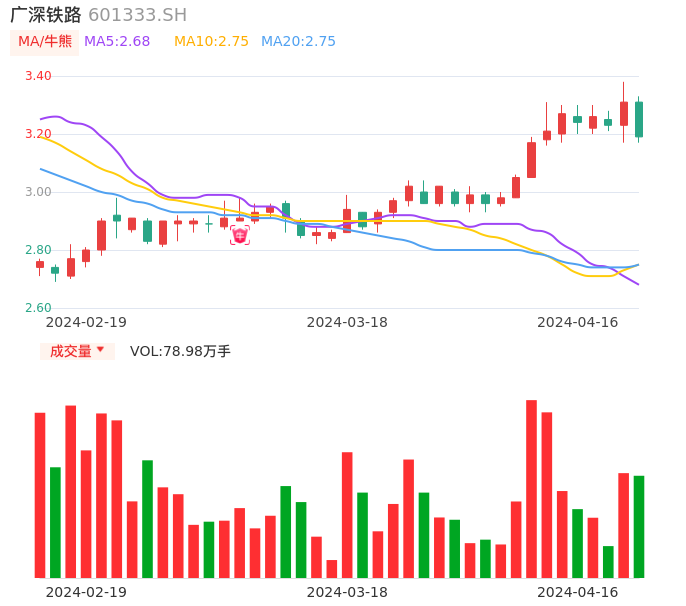The image size is (686, 606).
Task: Click the MA20:2.75 legend label
Action: point(298,42)
